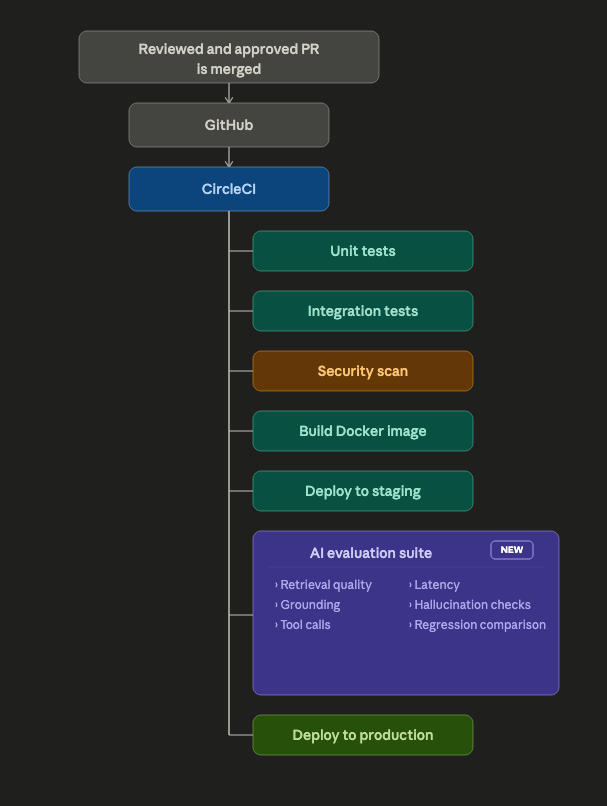Image resolution: width=607 pixels, height=806 pixels.
Task: Select the GitHub node
Action: coord(229,125)
